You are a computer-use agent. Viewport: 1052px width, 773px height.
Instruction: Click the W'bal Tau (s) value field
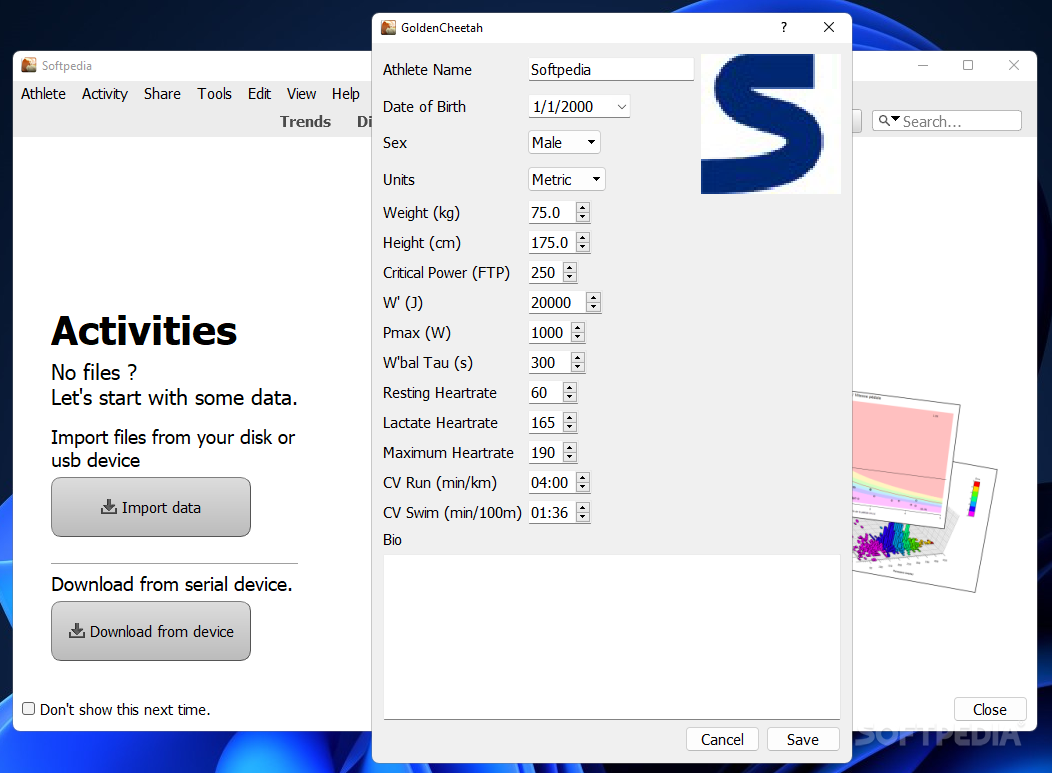click(x=549, y=363)
